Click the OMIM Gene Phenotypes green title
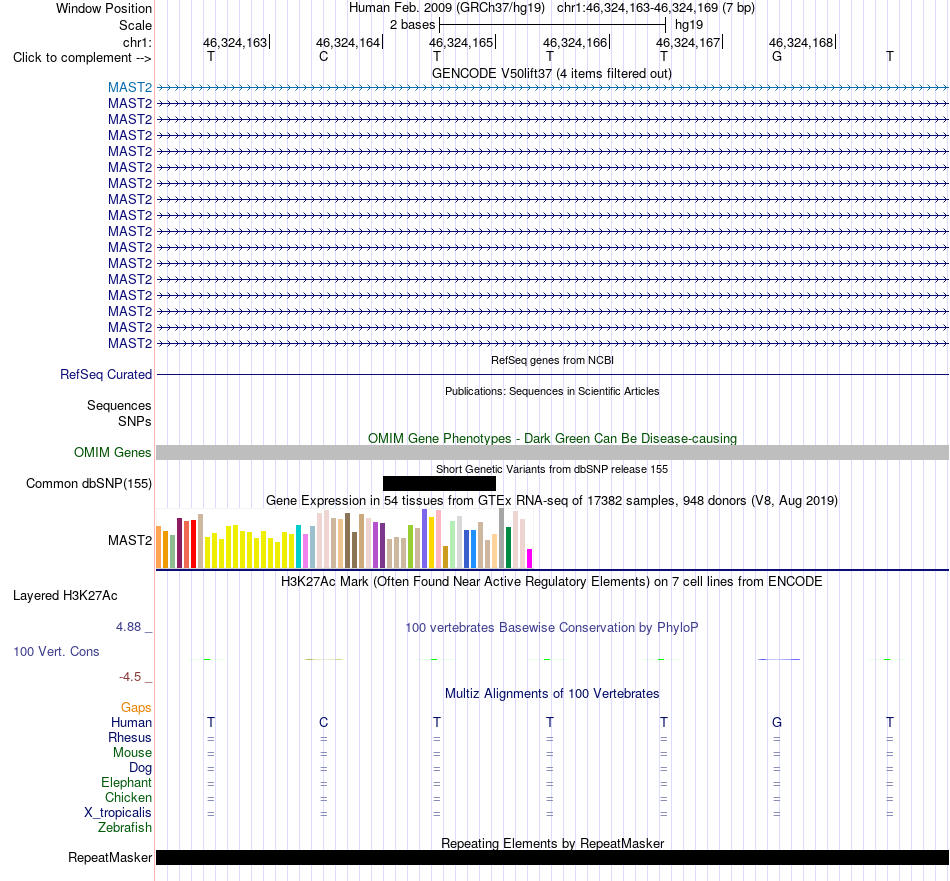950x881 pixels. tap(552, 438)
